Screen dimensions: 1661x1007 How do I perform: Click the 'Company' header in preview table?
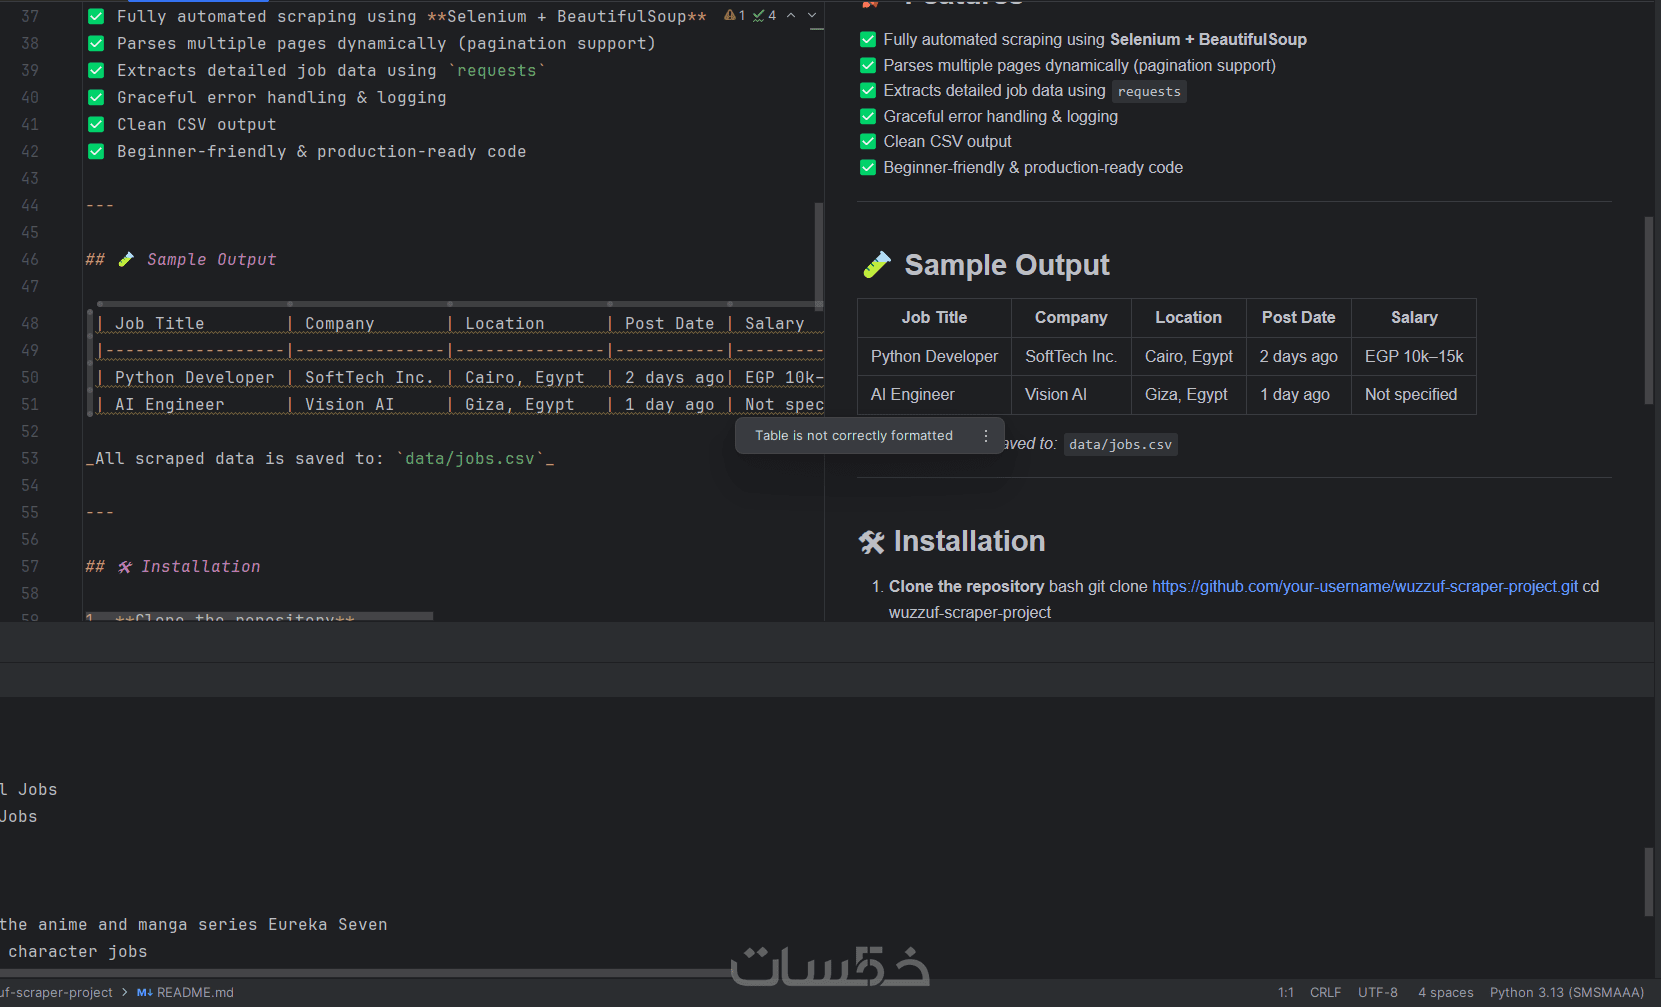click(x=1071, y=318)
